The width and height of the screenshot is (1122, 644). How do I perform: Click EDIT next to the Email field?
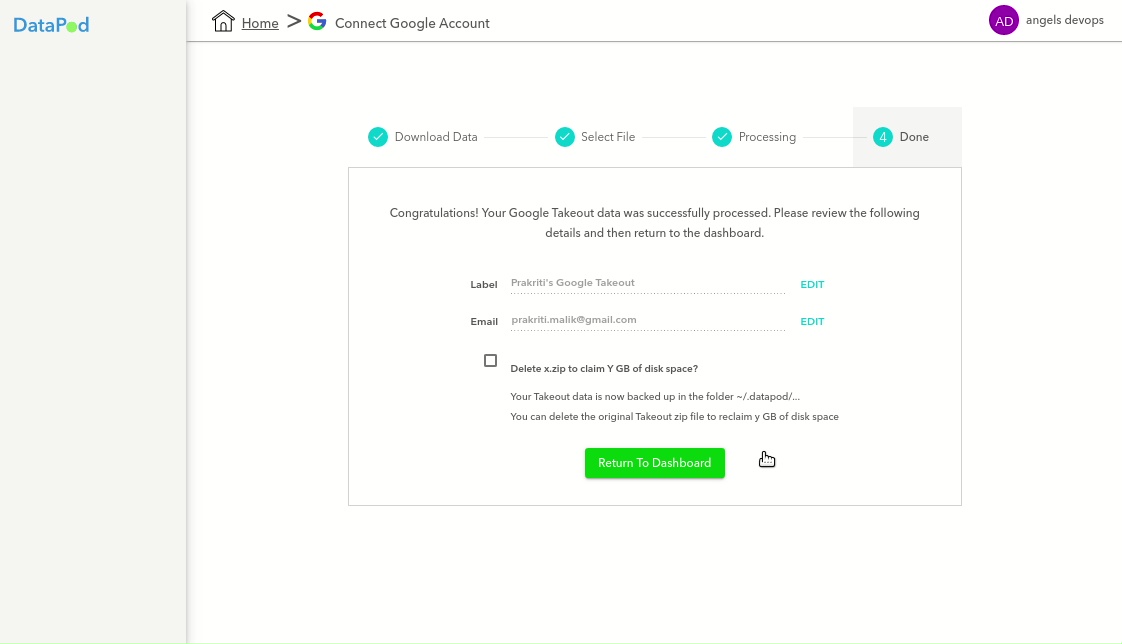[x=812, y=322]
